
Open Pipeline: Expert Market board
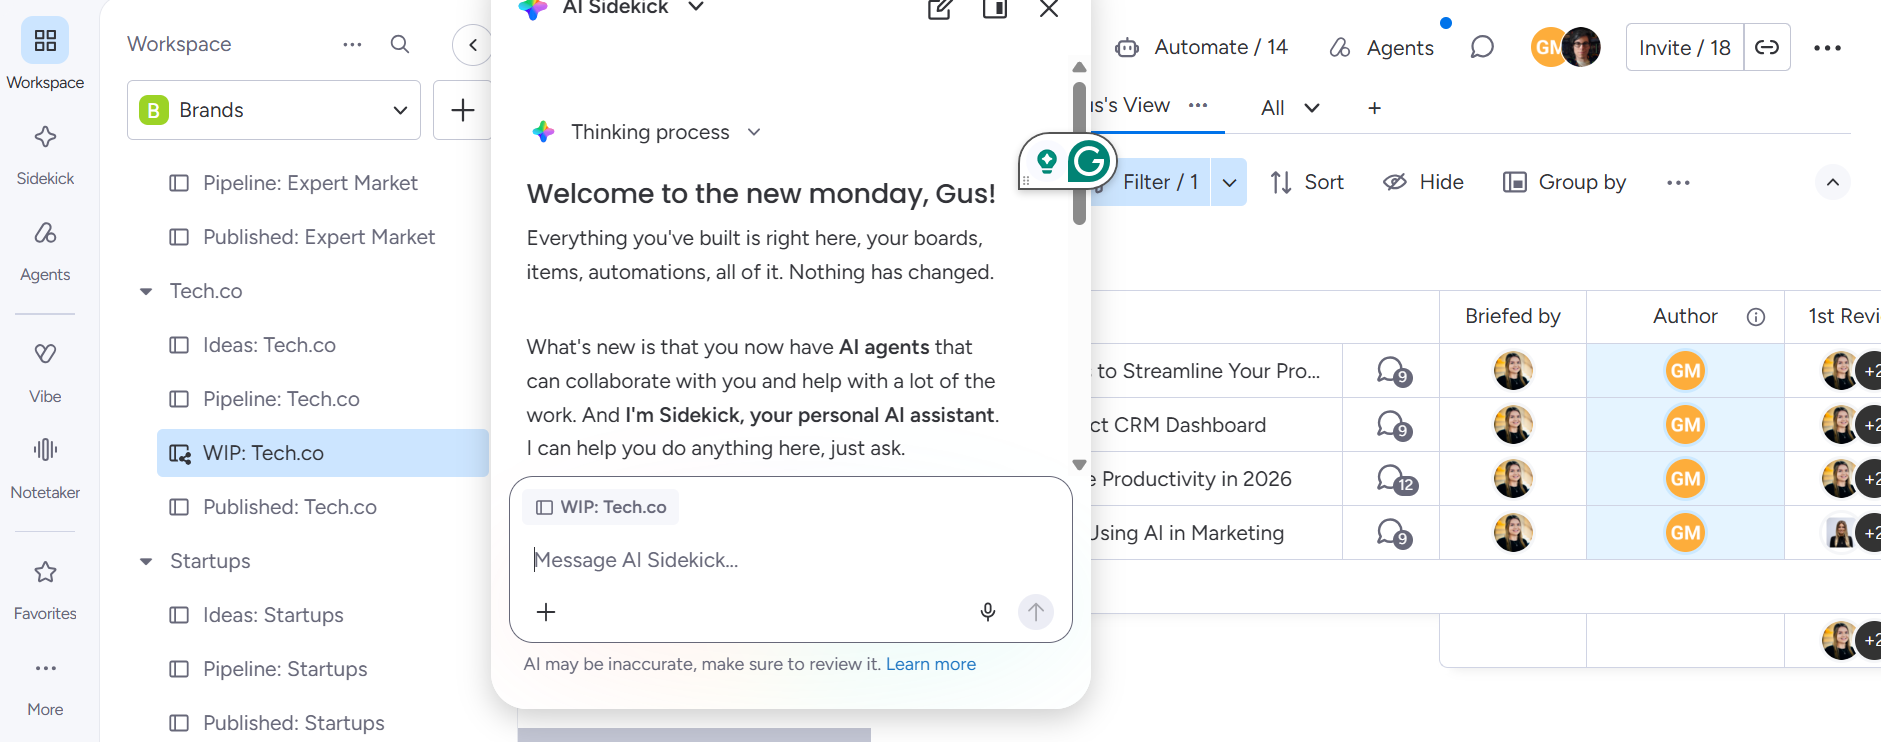click(x=310, y=183)
